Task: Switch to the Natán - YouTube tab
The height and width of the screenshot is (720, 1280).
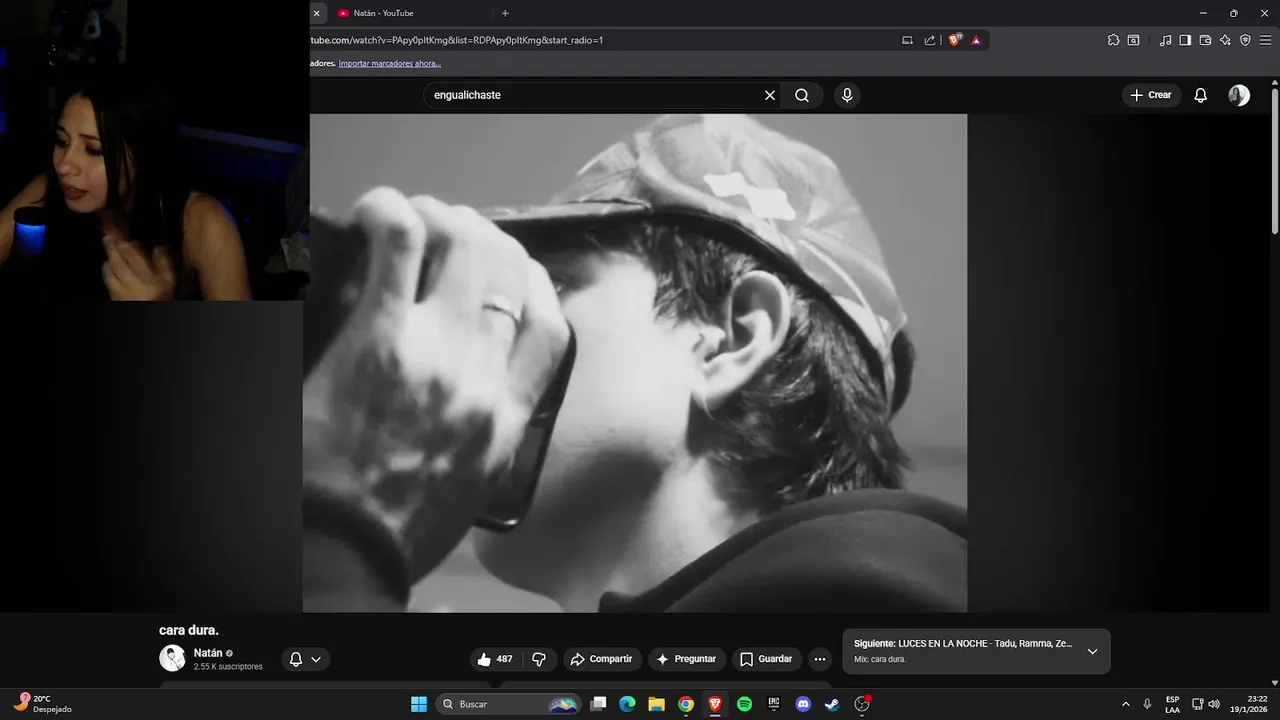Action: (x=411, y=13)
